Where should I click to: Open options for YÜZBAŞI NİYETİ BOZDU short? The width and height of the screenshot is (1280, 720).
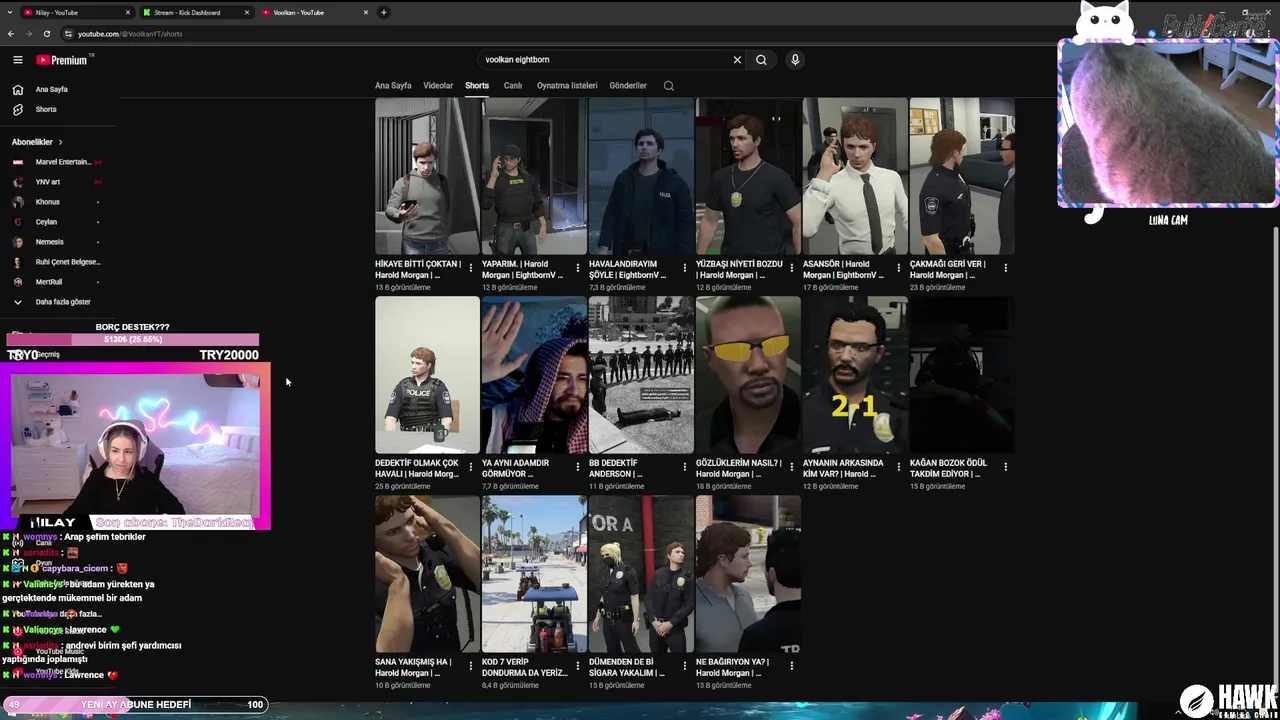tap(791, 268)
